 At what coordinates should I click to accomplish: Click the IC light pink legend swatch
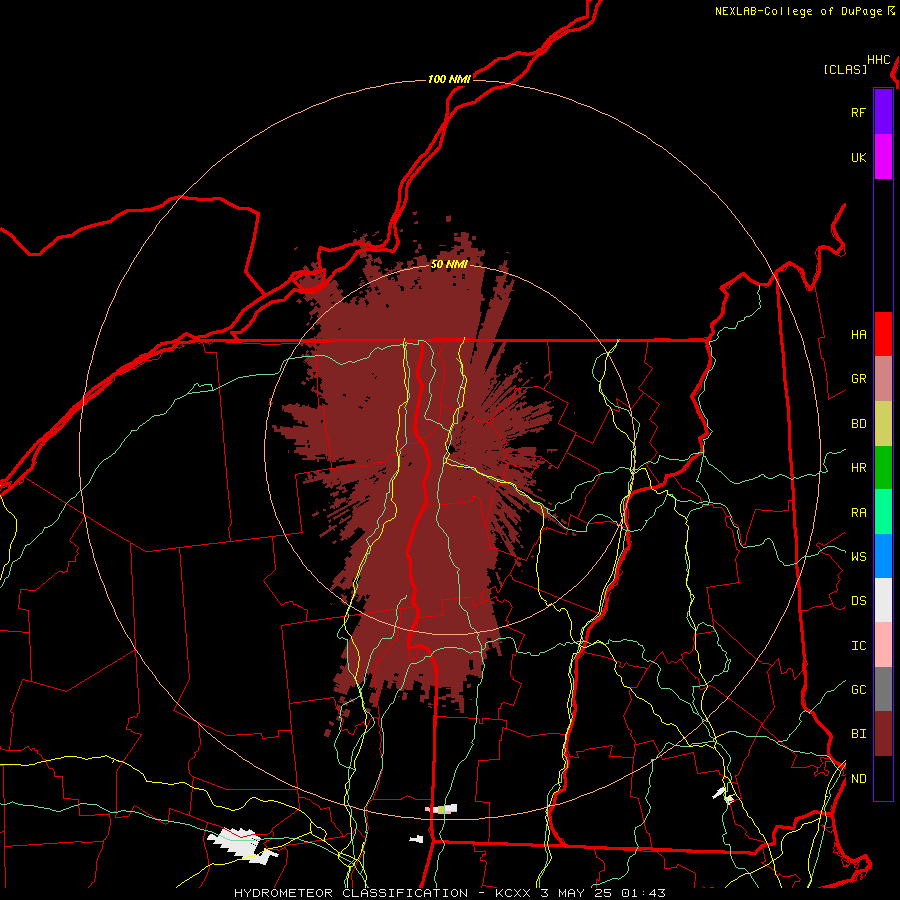click(x=883, y=645)
